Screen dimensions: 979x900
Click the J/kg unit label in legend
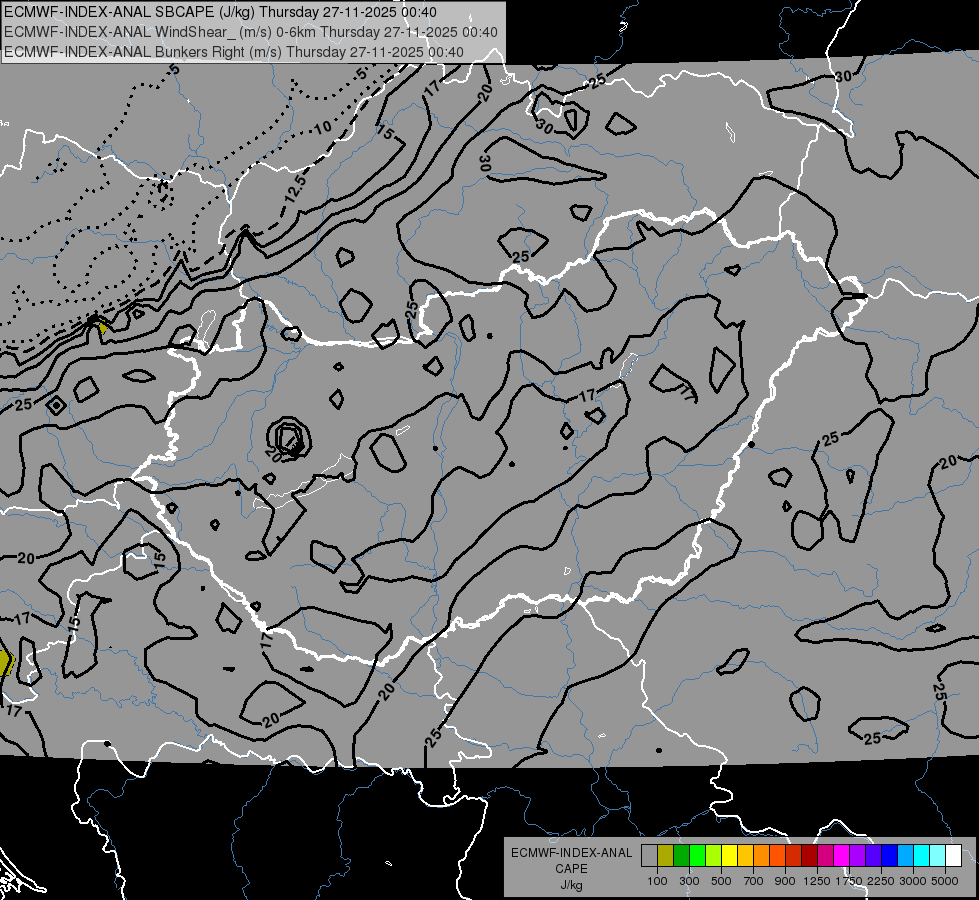571,885
